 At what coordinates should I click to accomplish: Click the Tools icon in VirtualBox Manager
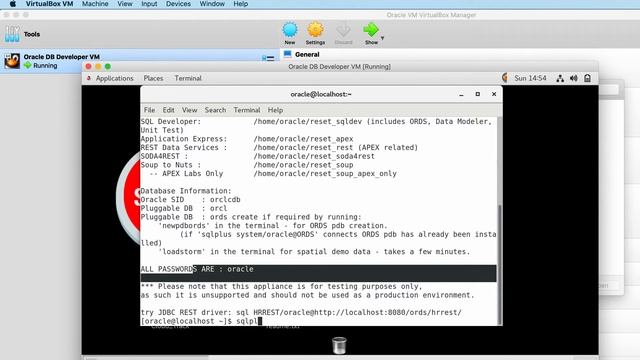[x=12, y=34]
